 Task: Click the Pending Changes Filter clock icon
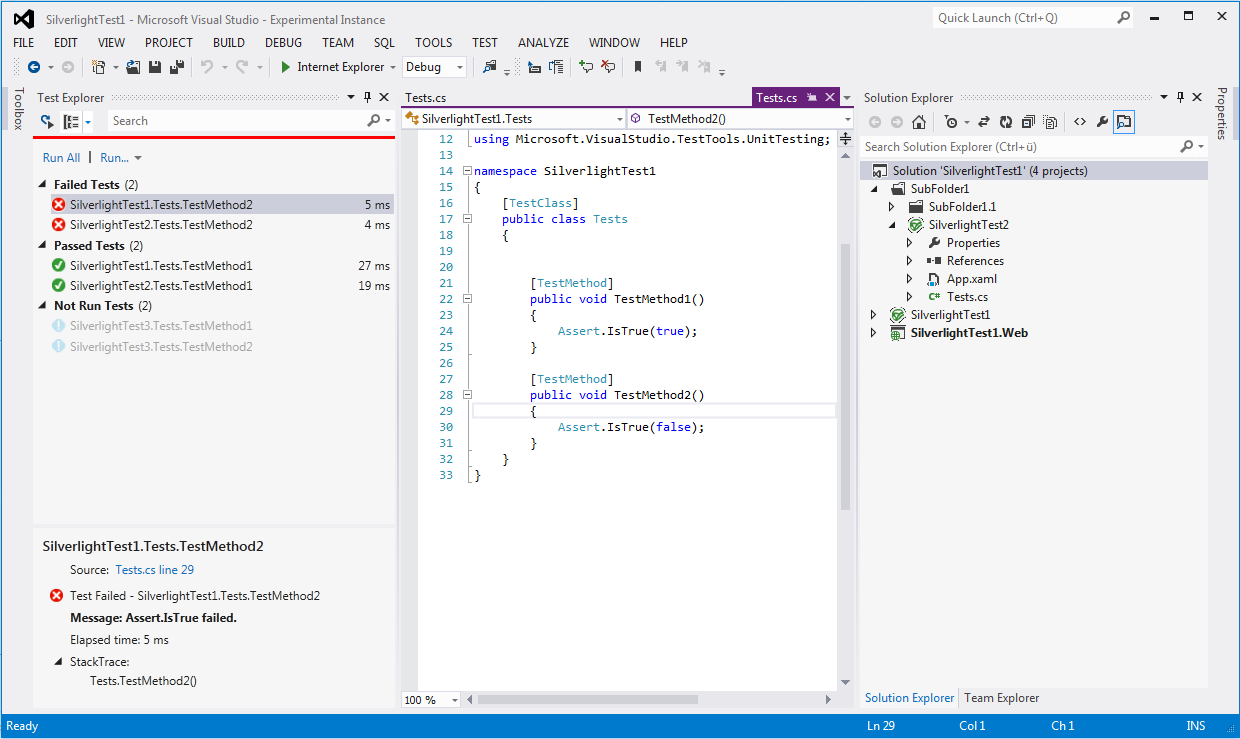coord(951,122)
